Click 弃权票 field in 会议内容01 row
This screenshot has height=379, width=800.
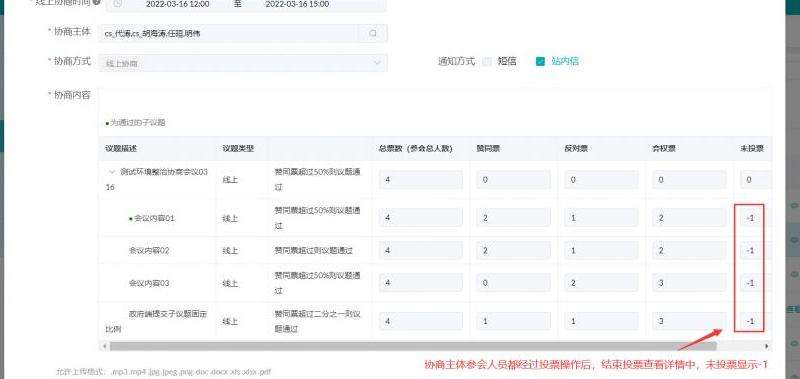tap(689, 218)
